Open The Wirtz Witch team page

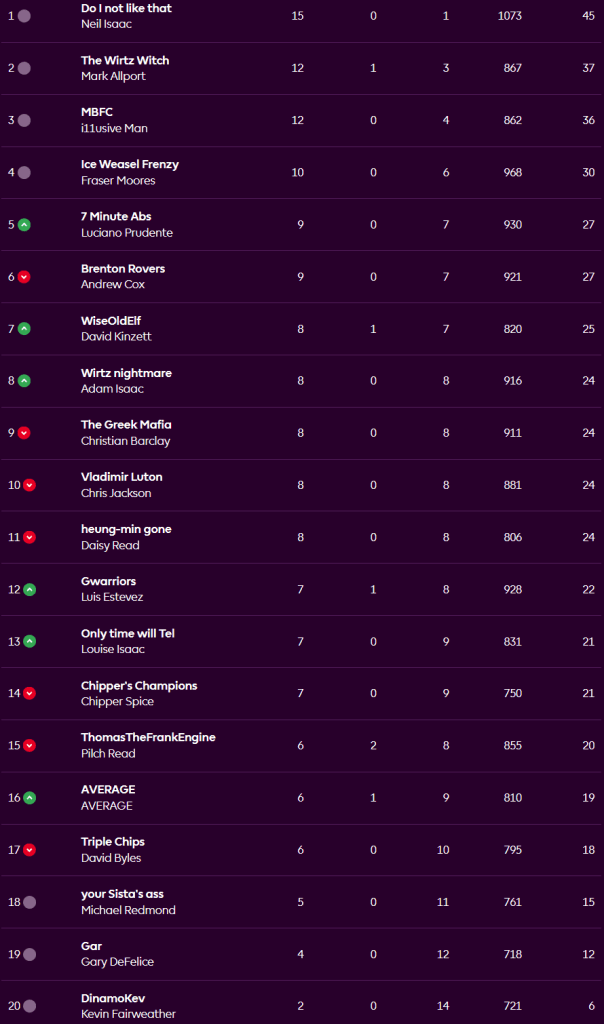pos(125,60)
